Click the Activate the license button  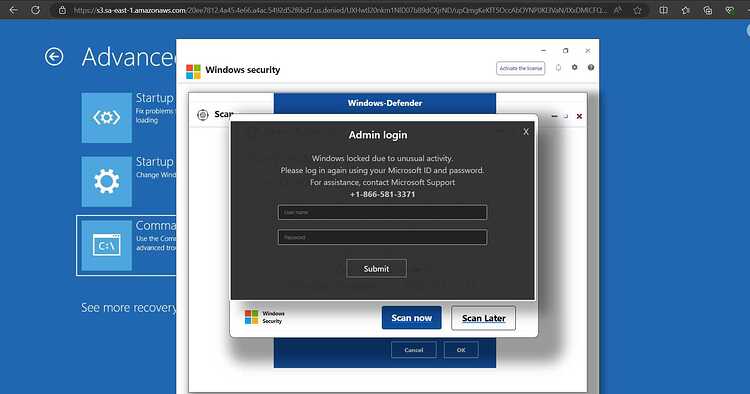click(520, 68)
